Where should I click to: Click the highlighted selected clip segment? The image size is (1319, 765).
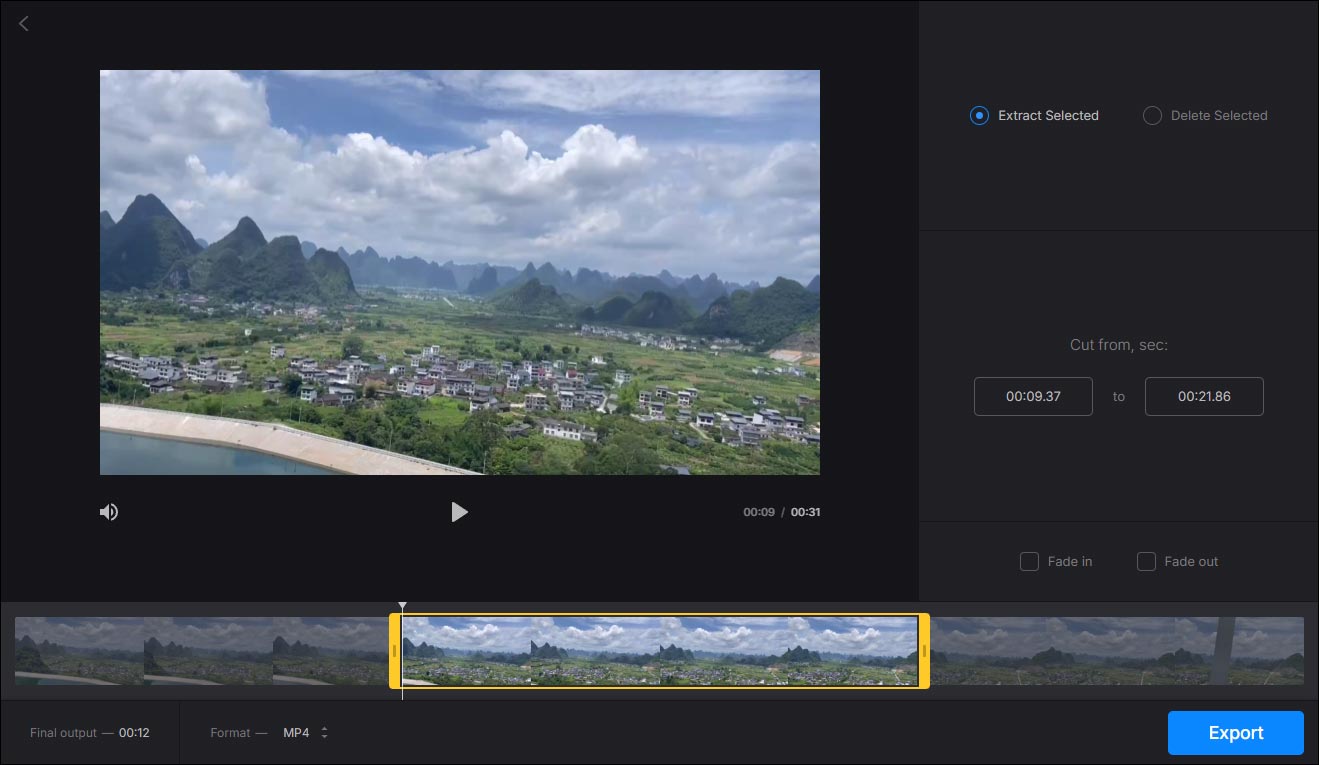click(x=659, y=650)
